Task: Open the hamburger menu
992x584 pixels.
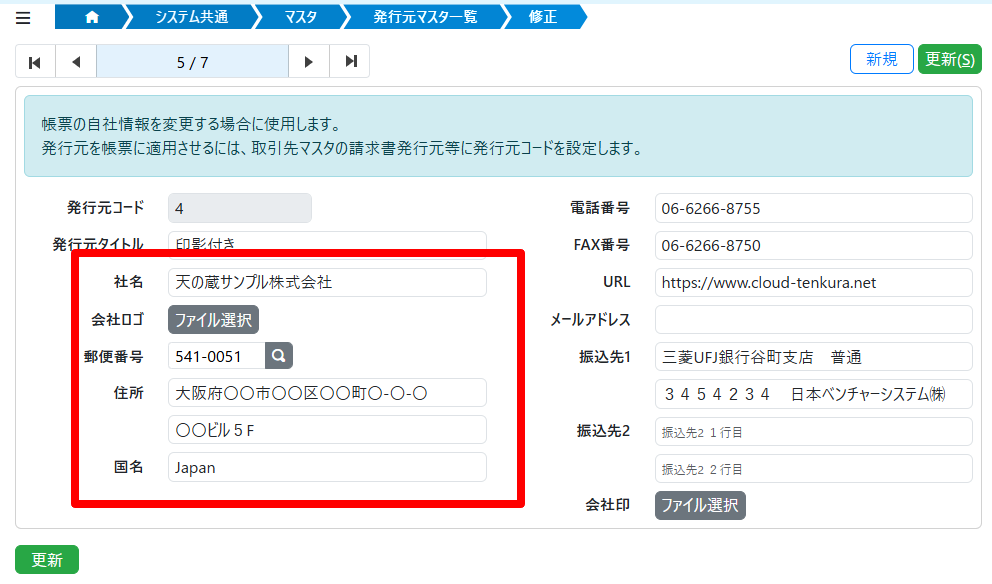Action: click(x=23, y=18)
